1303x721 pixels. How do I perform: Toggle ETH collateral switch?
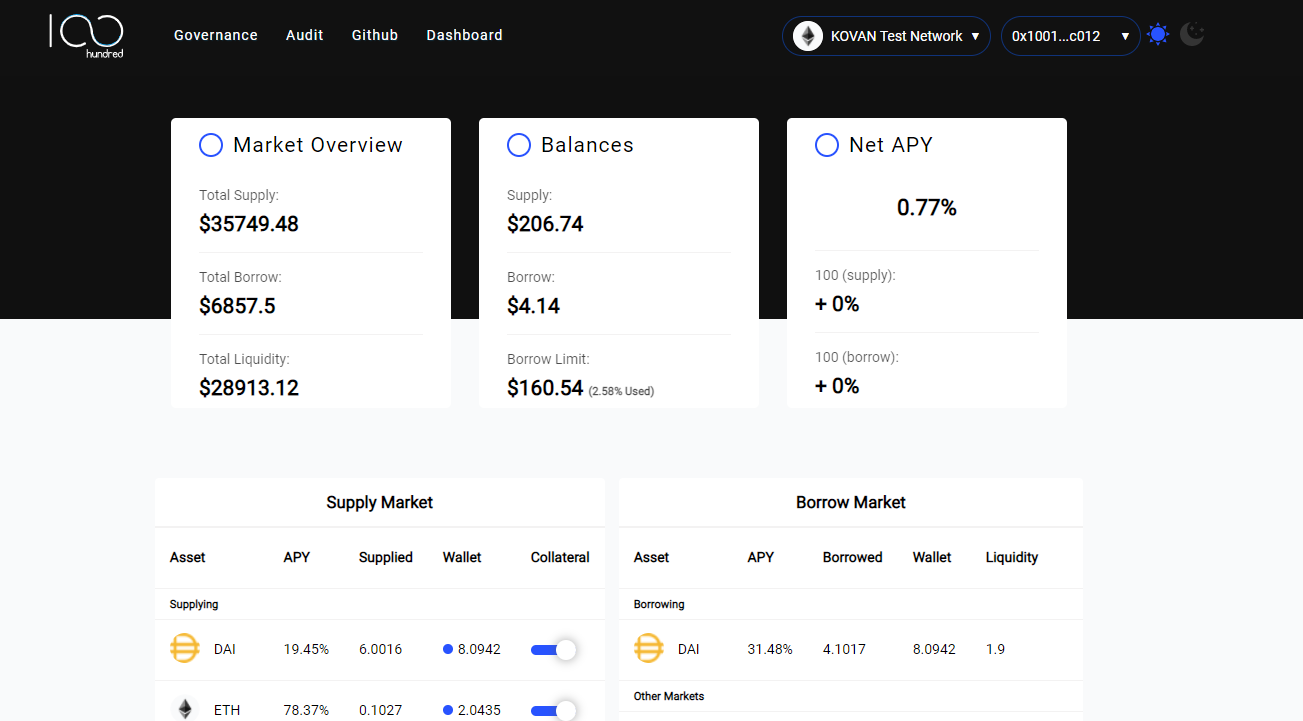[553, 710]
